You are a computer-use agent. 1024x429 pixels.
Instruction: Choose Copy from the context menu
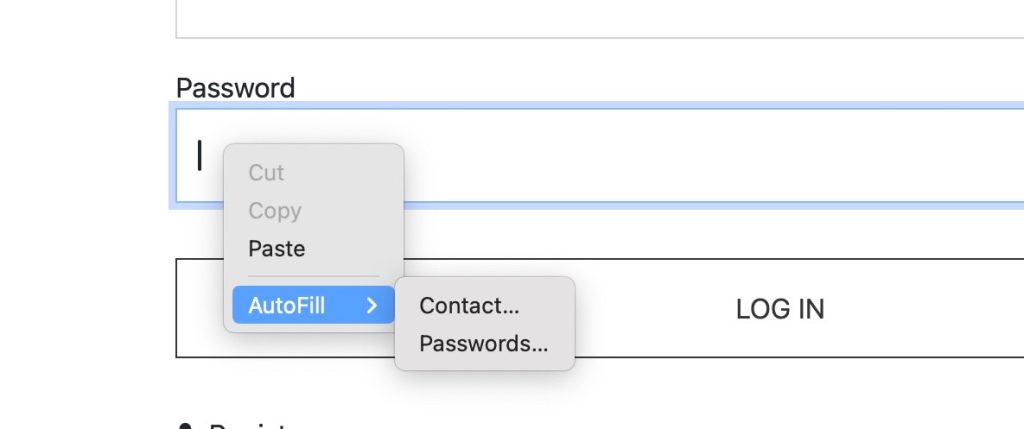[274, 211]
